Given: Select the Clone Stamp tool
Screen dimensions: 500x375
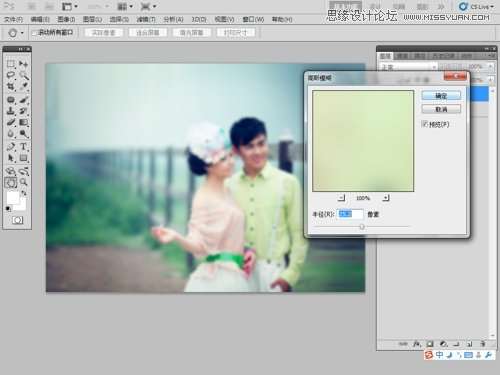Looking at the screenshot, I should click(11, 111).
